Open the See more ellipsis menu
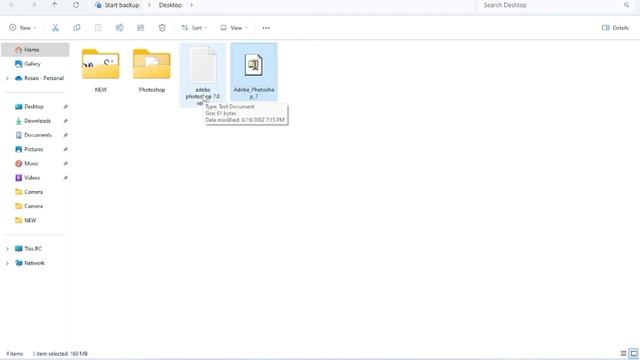Screen dimensions: 640x360 click(x=266, y=28)
